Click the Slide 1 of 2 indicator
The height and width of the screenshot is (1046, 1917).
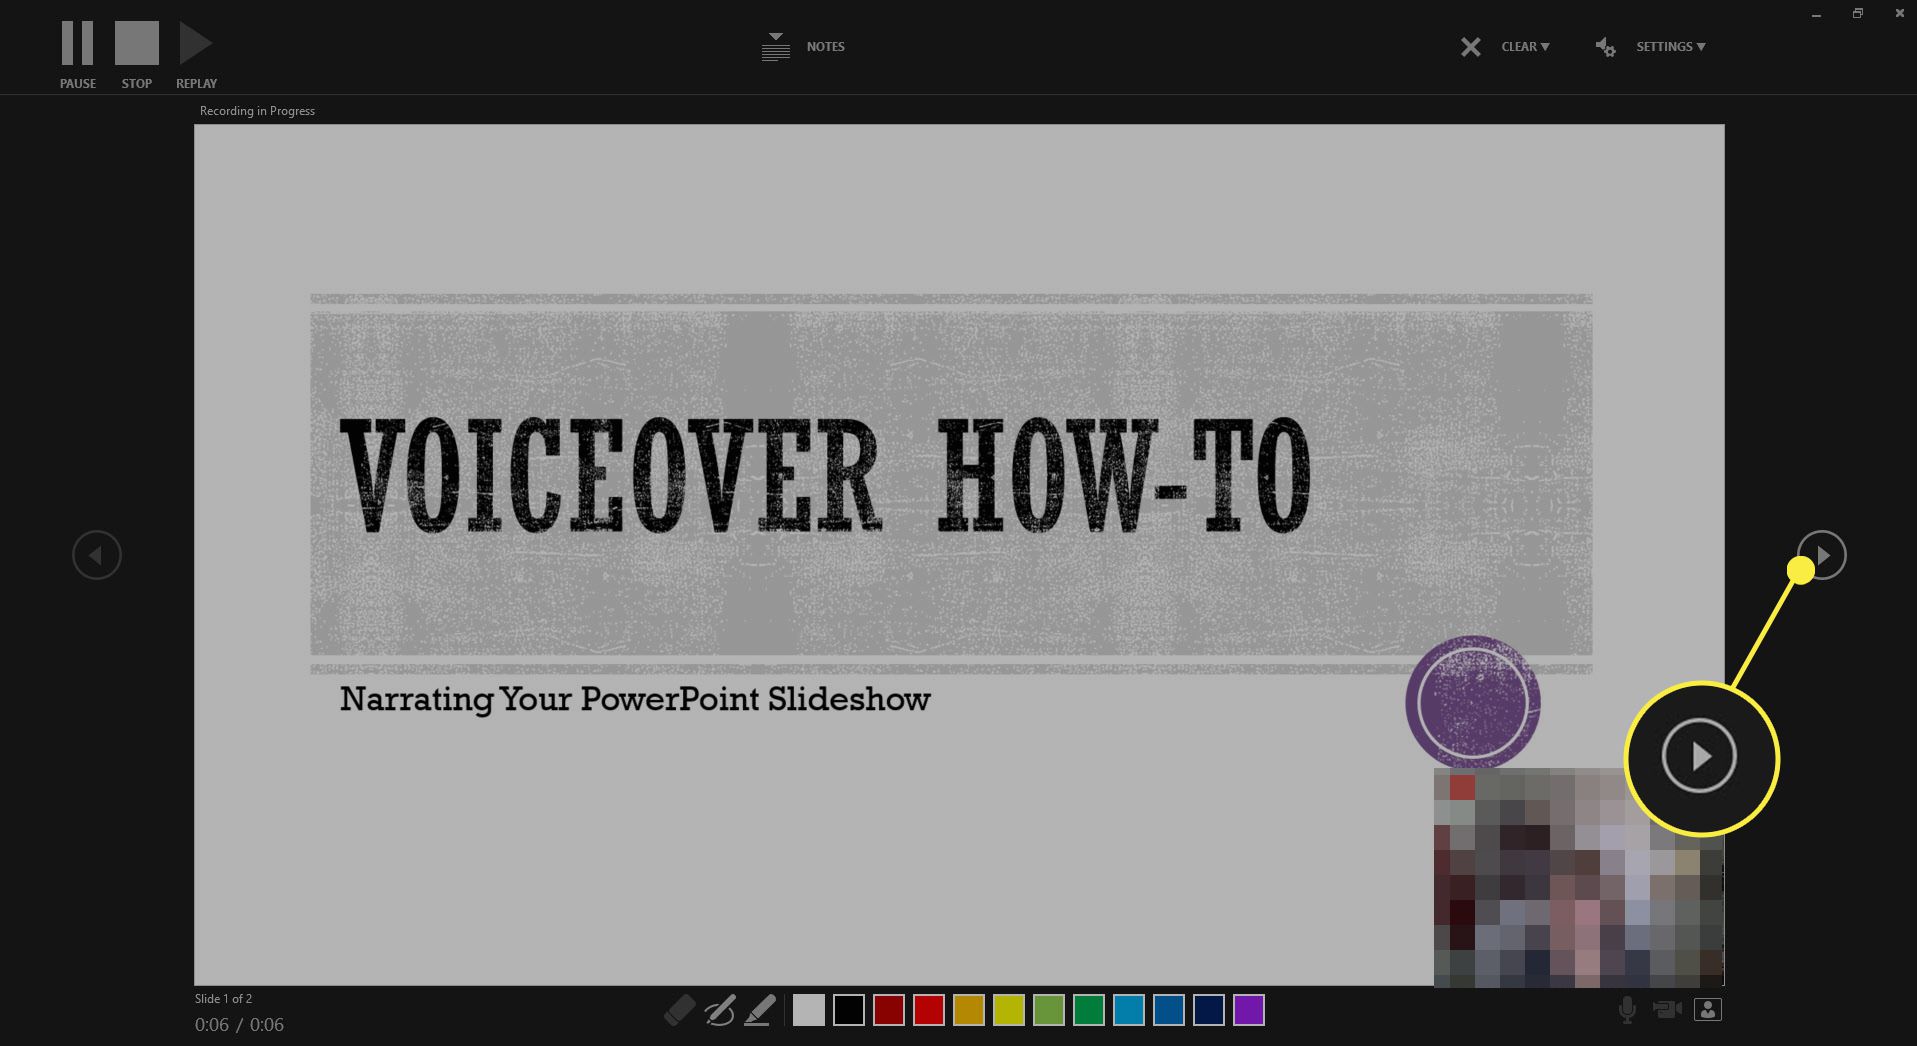click(x=223, y=999)
